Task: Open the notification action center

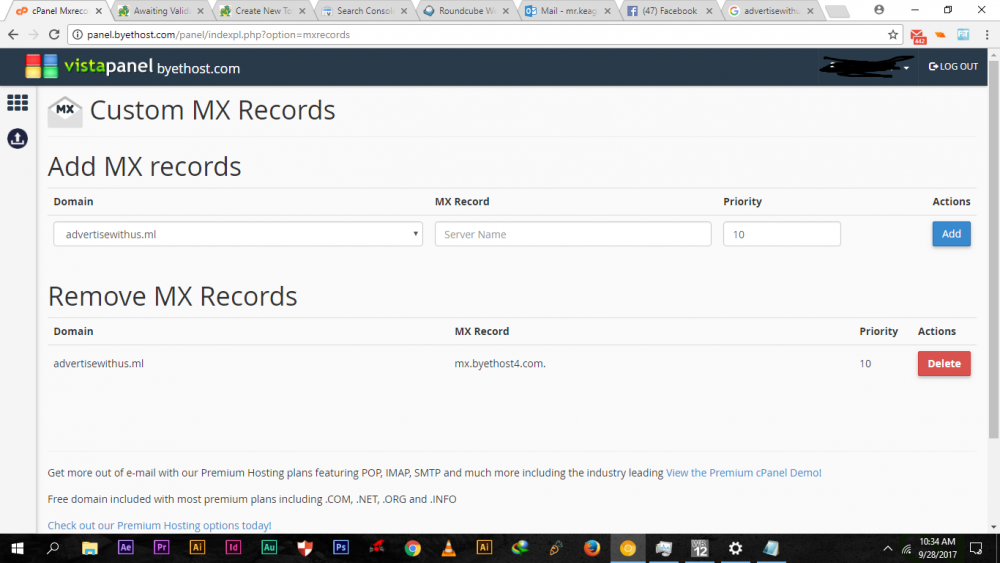Action: 976,548
